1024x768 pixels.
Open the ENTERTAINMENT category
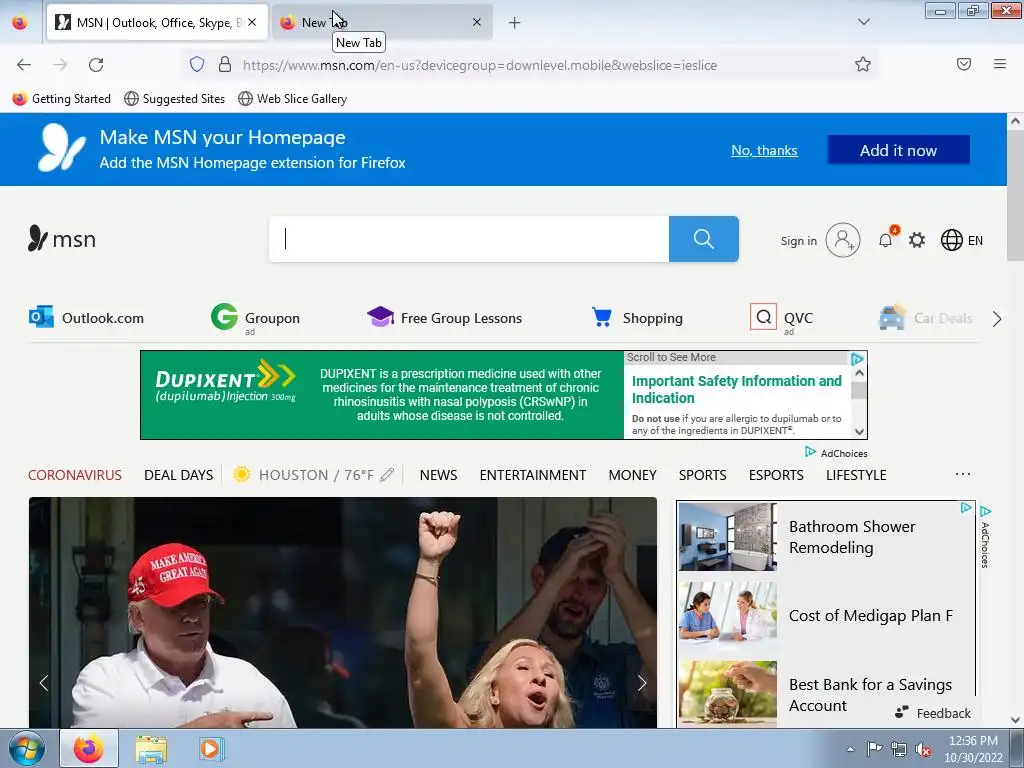pyautogui.click(x=533, y=475)
